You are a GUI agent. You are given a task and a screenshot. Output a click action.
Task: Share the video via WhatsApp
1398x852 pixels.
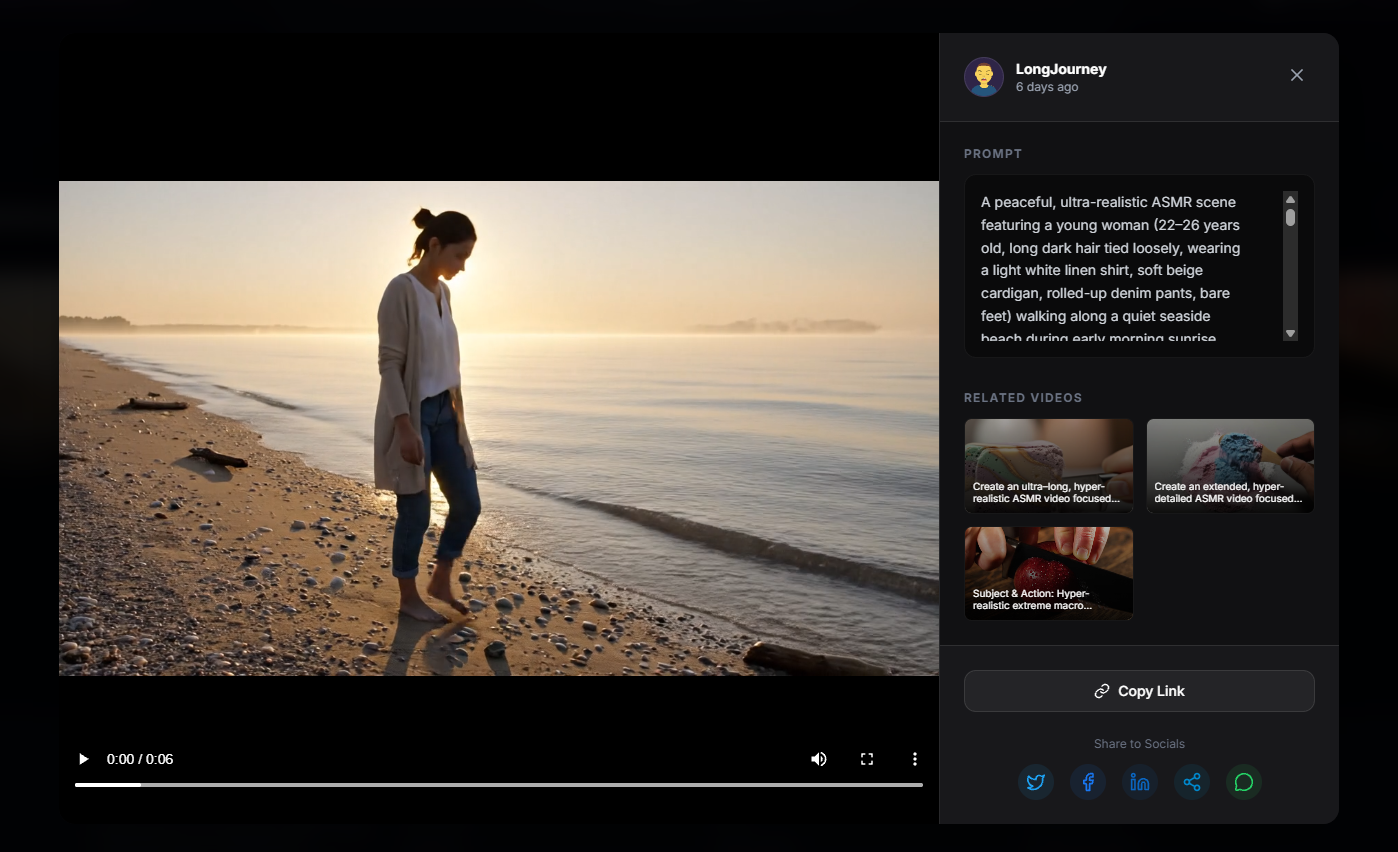click(x=1243, y=782)
